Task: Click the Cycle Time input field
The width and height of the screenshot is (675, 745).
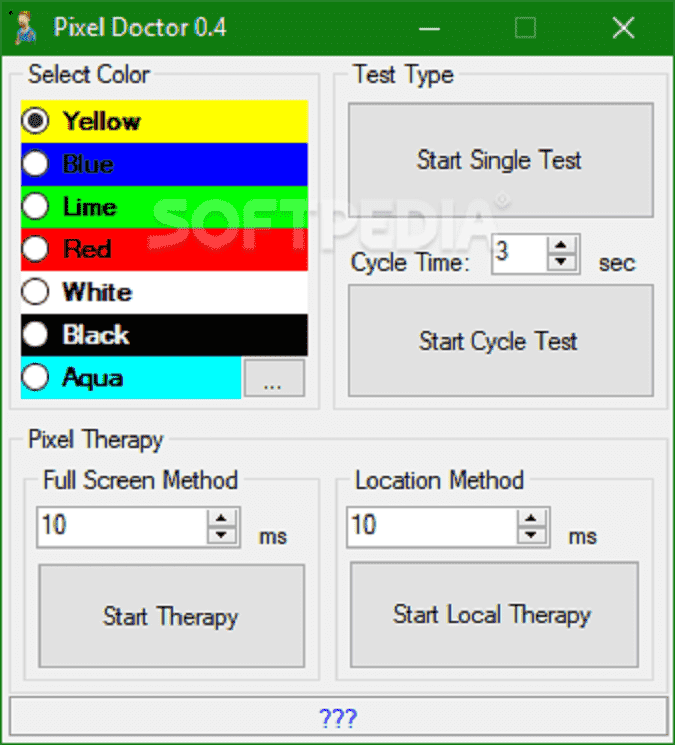Action: pyautogui.click(x=518, y=253)
